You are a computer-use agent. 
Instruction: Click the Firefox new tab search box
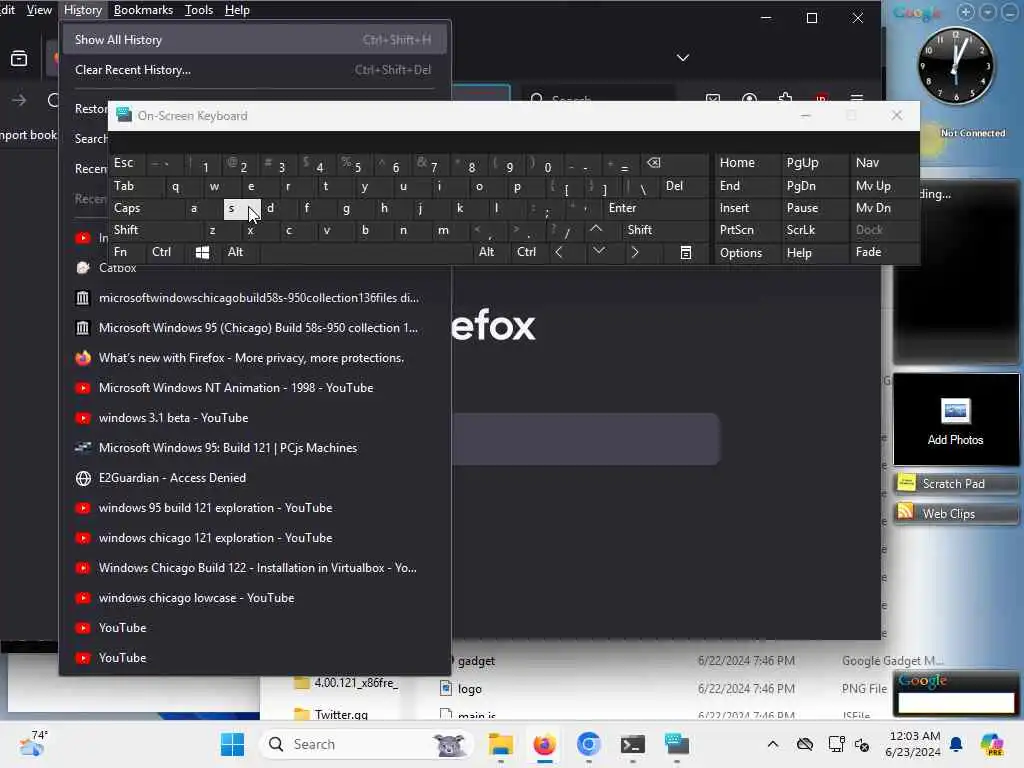click(x=586, y=438)
